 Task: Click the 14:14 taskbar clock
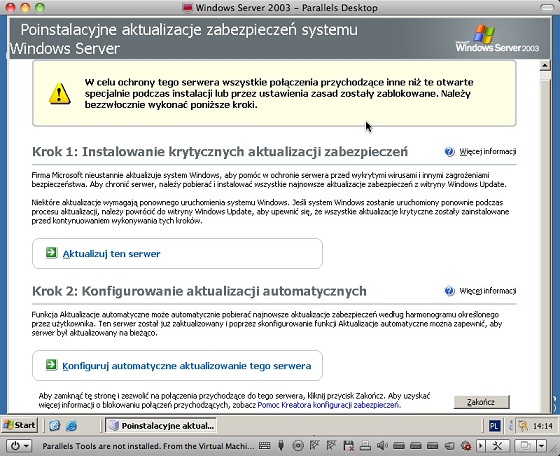542,426
